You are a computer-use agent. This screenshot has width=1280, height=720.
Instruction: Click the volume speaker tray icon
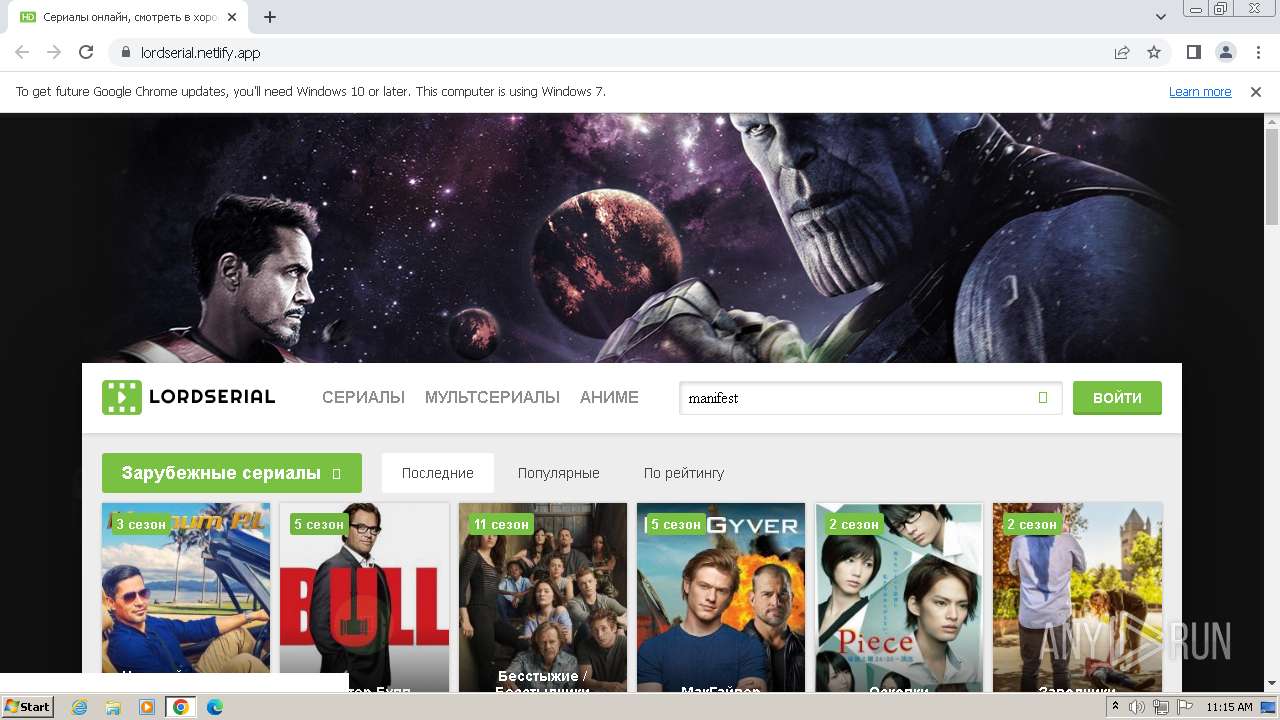pos(1137,707)
